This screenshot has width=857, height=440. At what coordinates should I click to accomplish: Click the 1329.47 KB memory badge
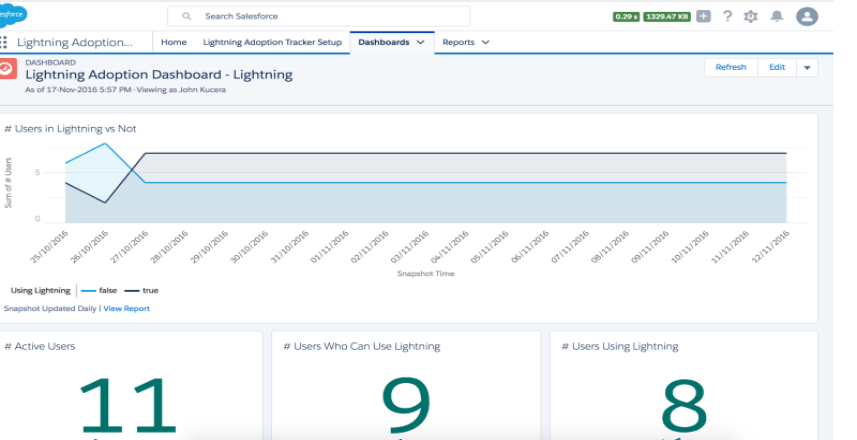click(x=667, y=17)
